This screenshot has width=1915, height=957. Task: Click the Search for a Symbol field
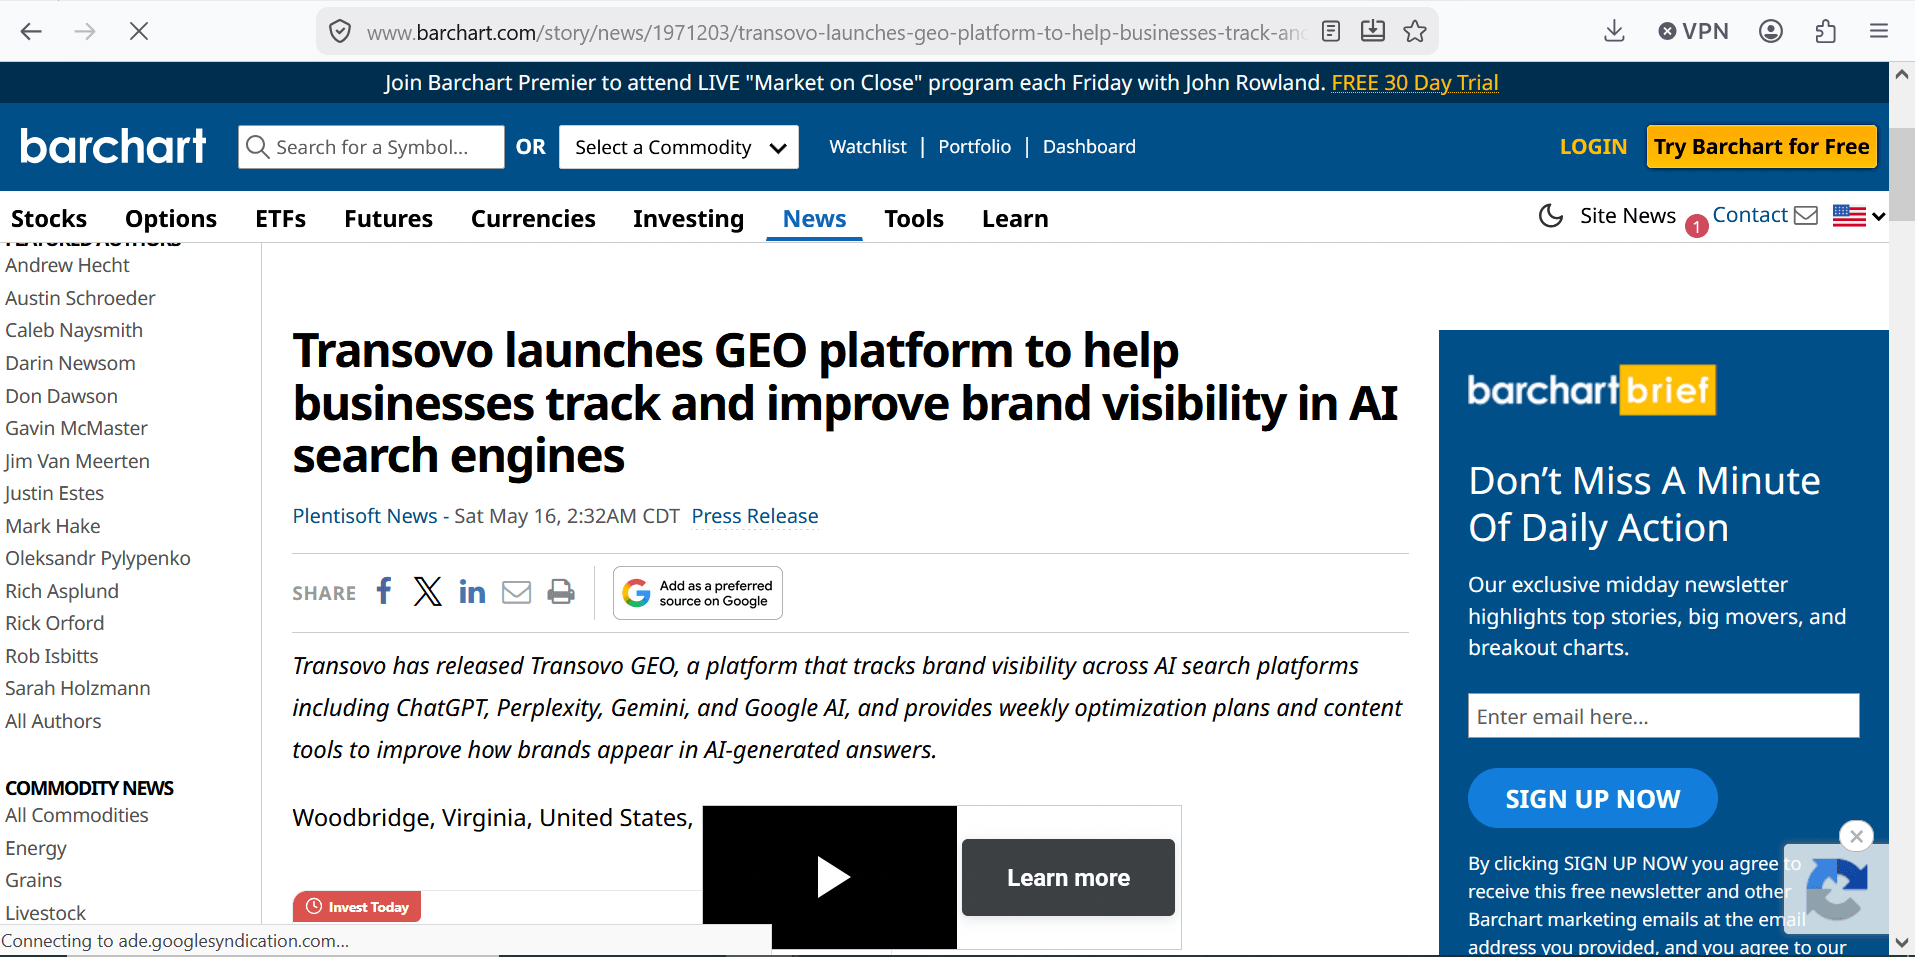point(371,147)
